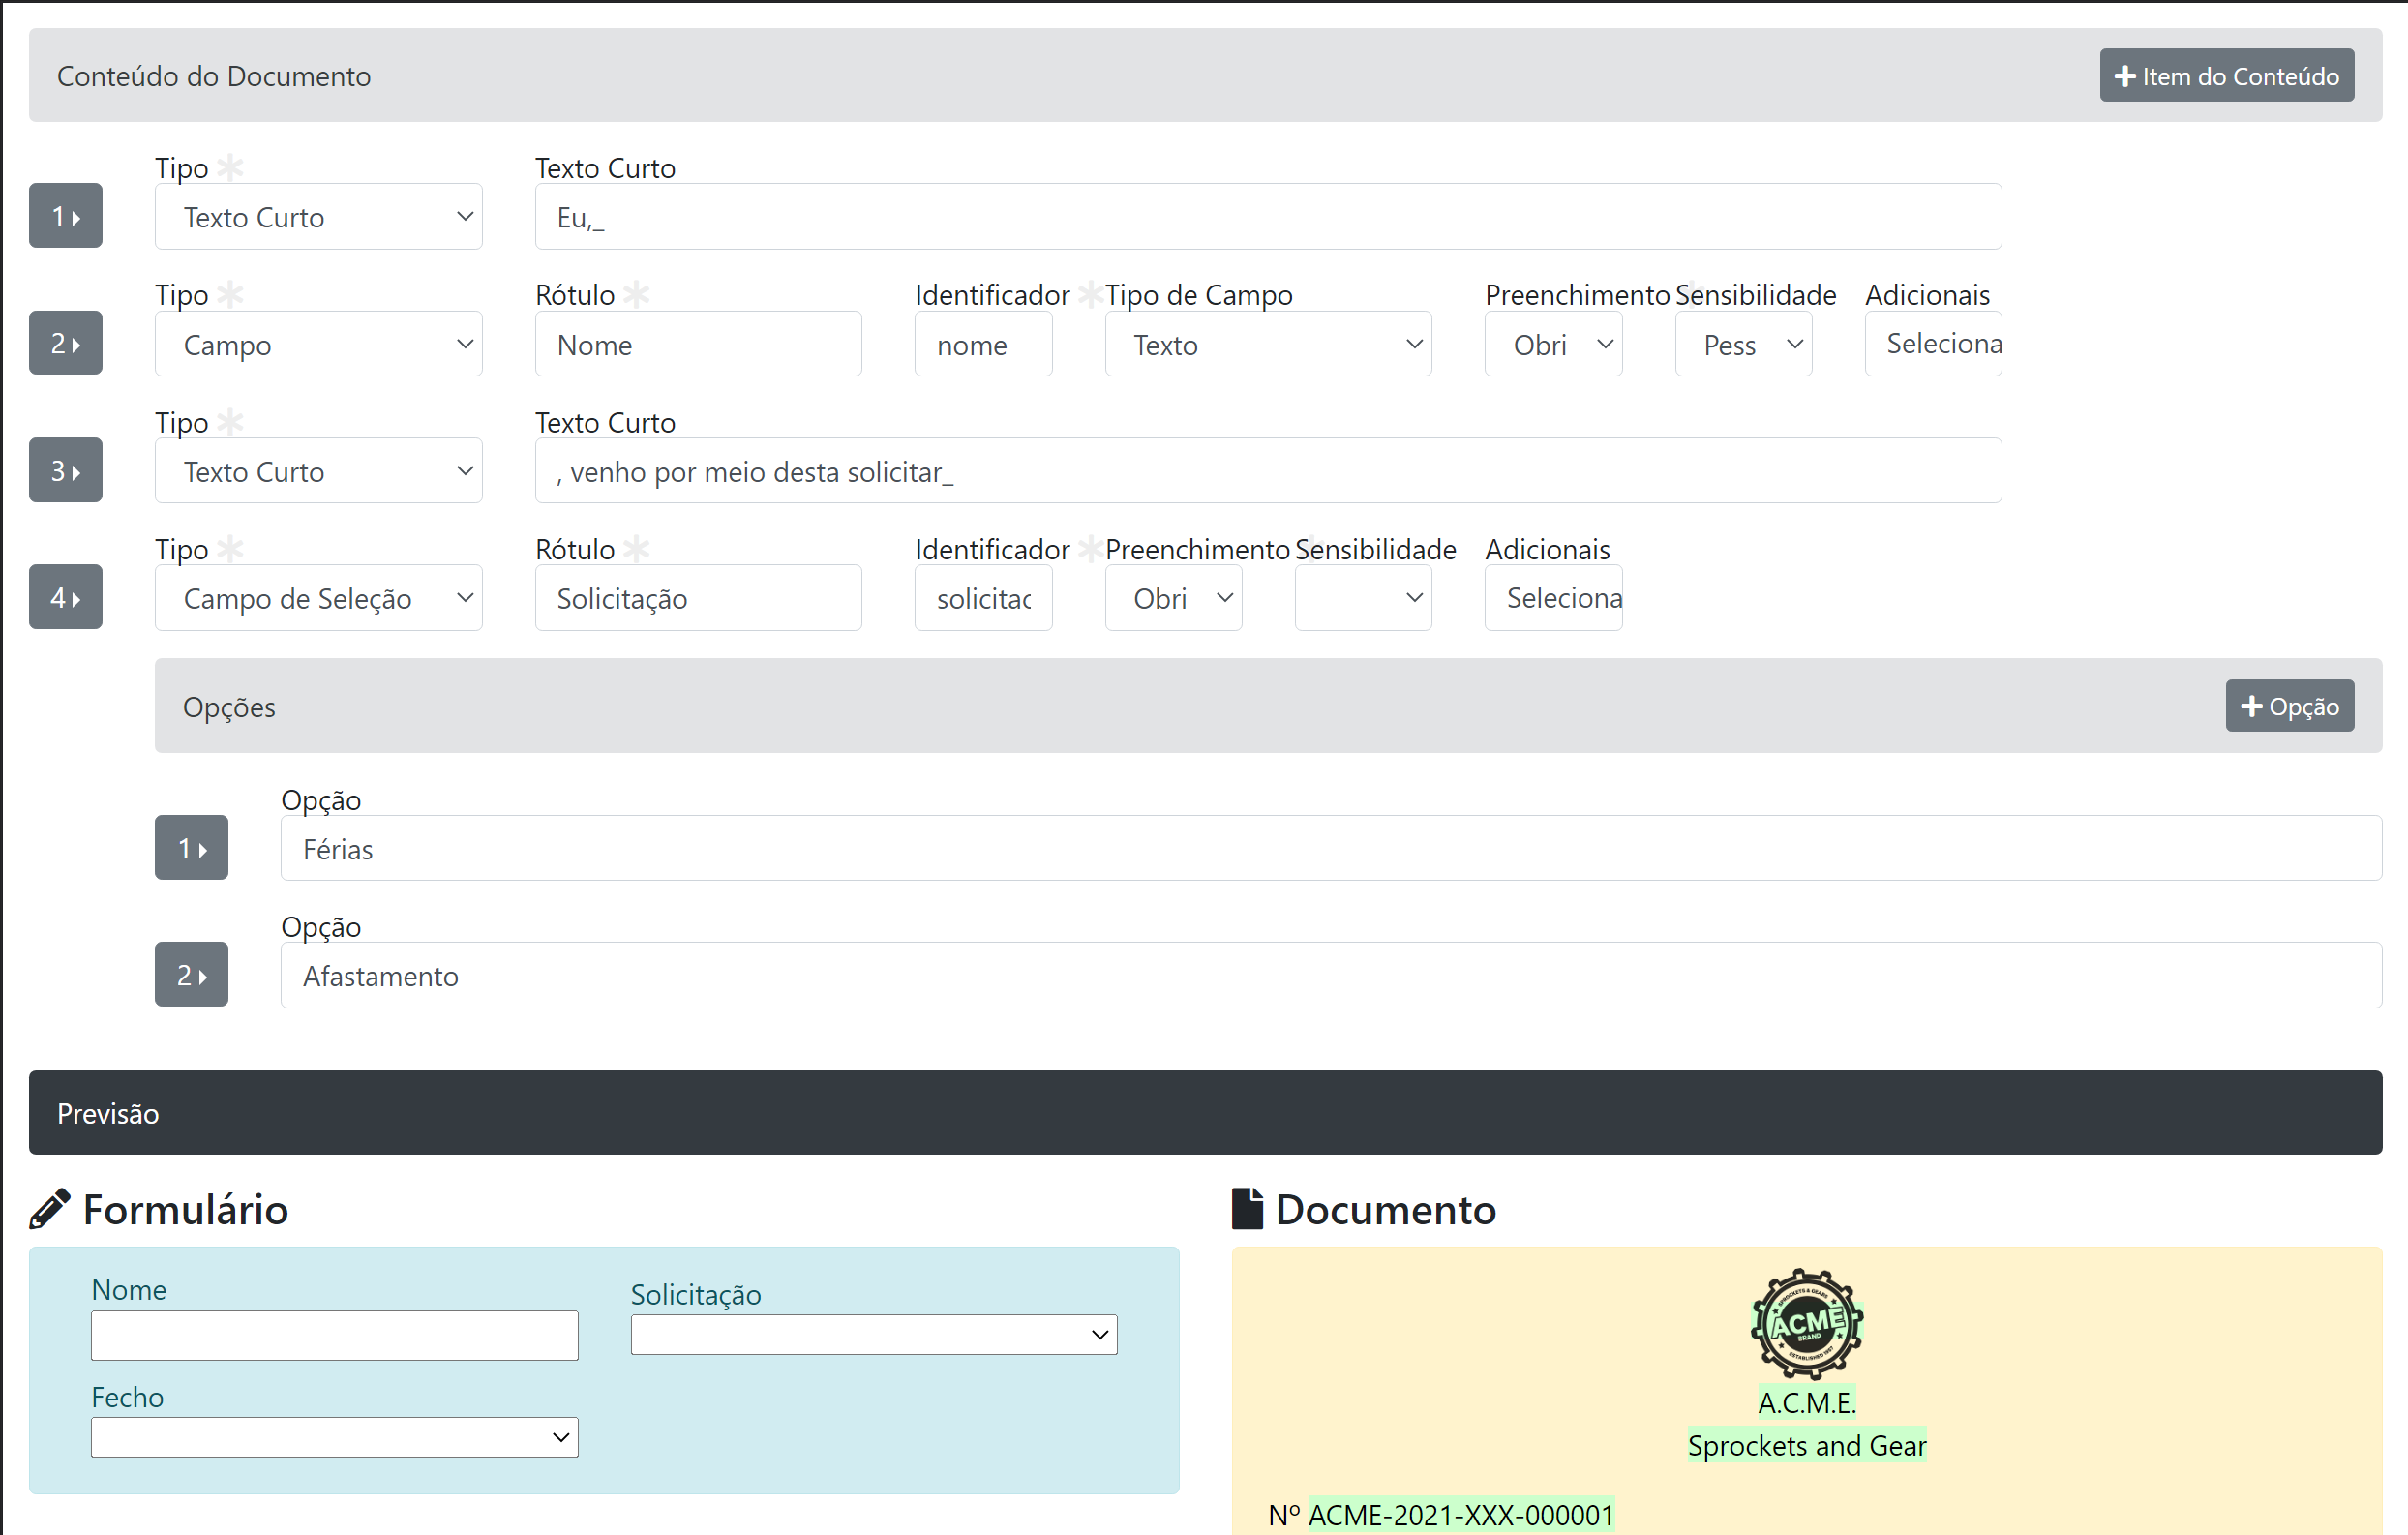The image size is (2408, 1535).
Task: Add a new Item do Conteúdo
Action: (x=2226, y=76)
